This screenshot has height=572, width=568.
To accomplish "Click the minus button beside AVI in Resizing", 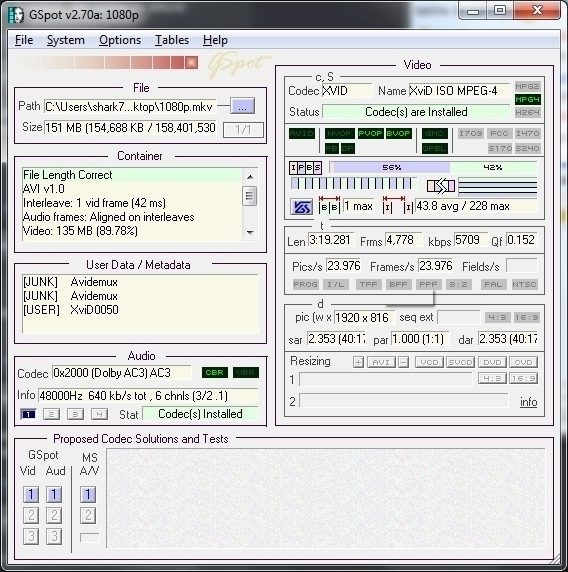I will point(403,362).
